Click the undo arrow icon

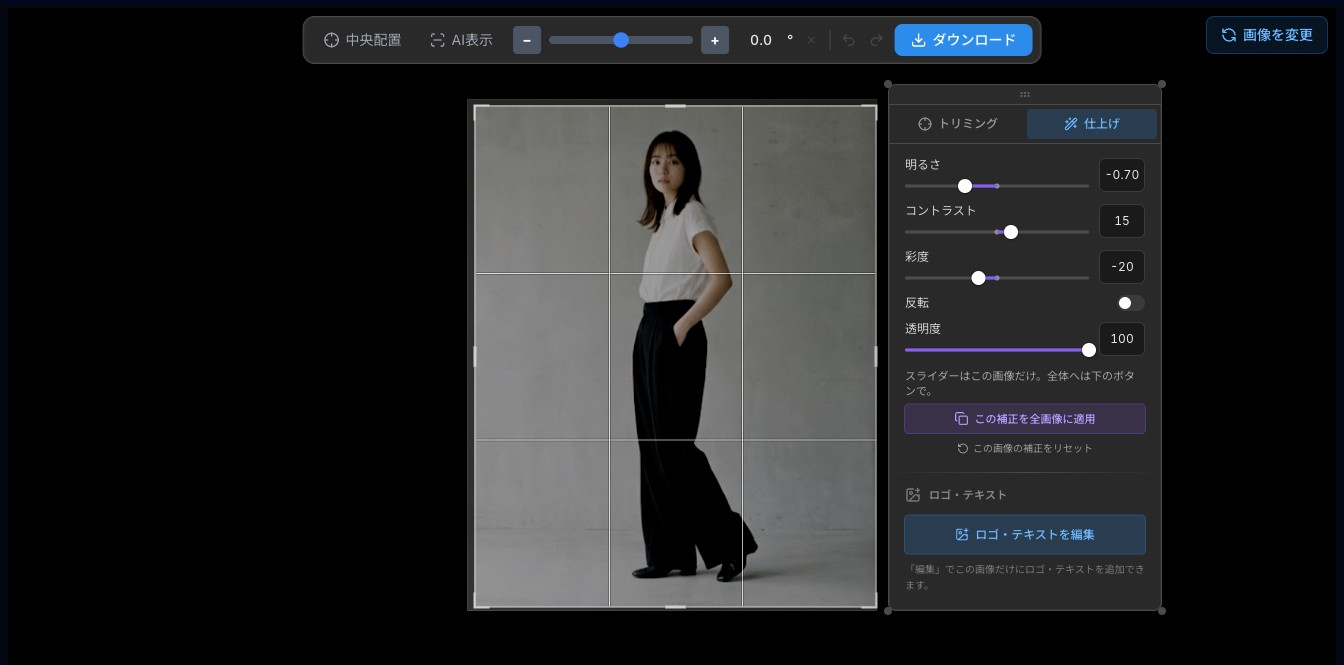[849, 40]
